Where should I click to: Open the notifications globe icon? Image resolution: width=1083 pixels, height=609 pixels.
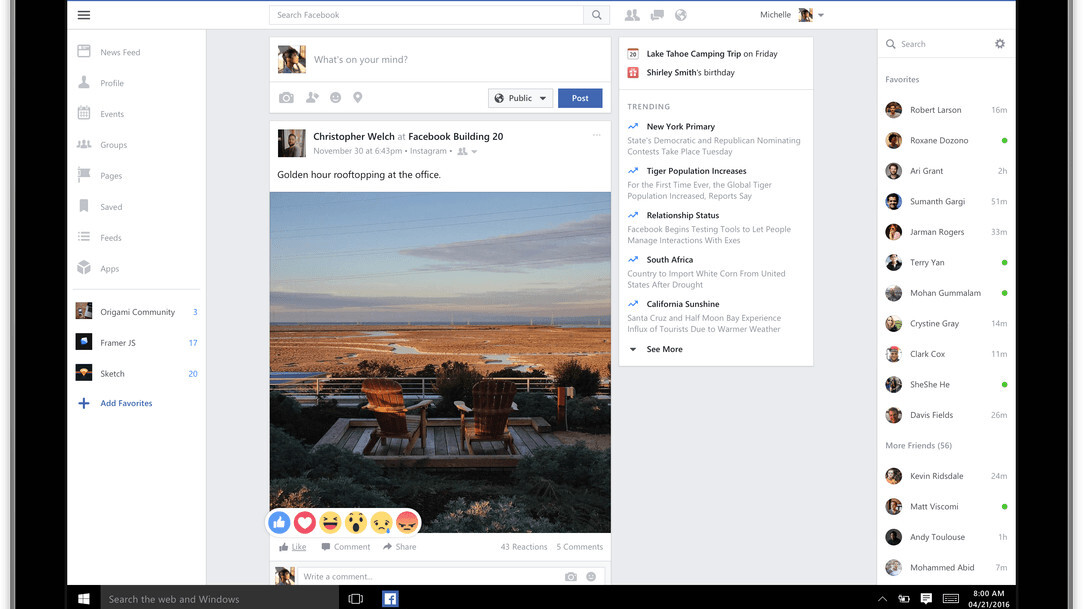681,15
